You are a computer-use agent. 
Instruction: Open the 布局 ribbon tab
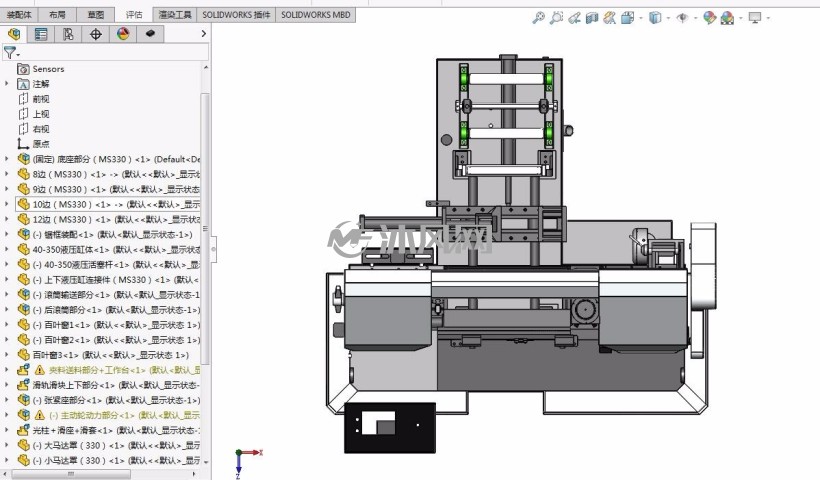57,15
